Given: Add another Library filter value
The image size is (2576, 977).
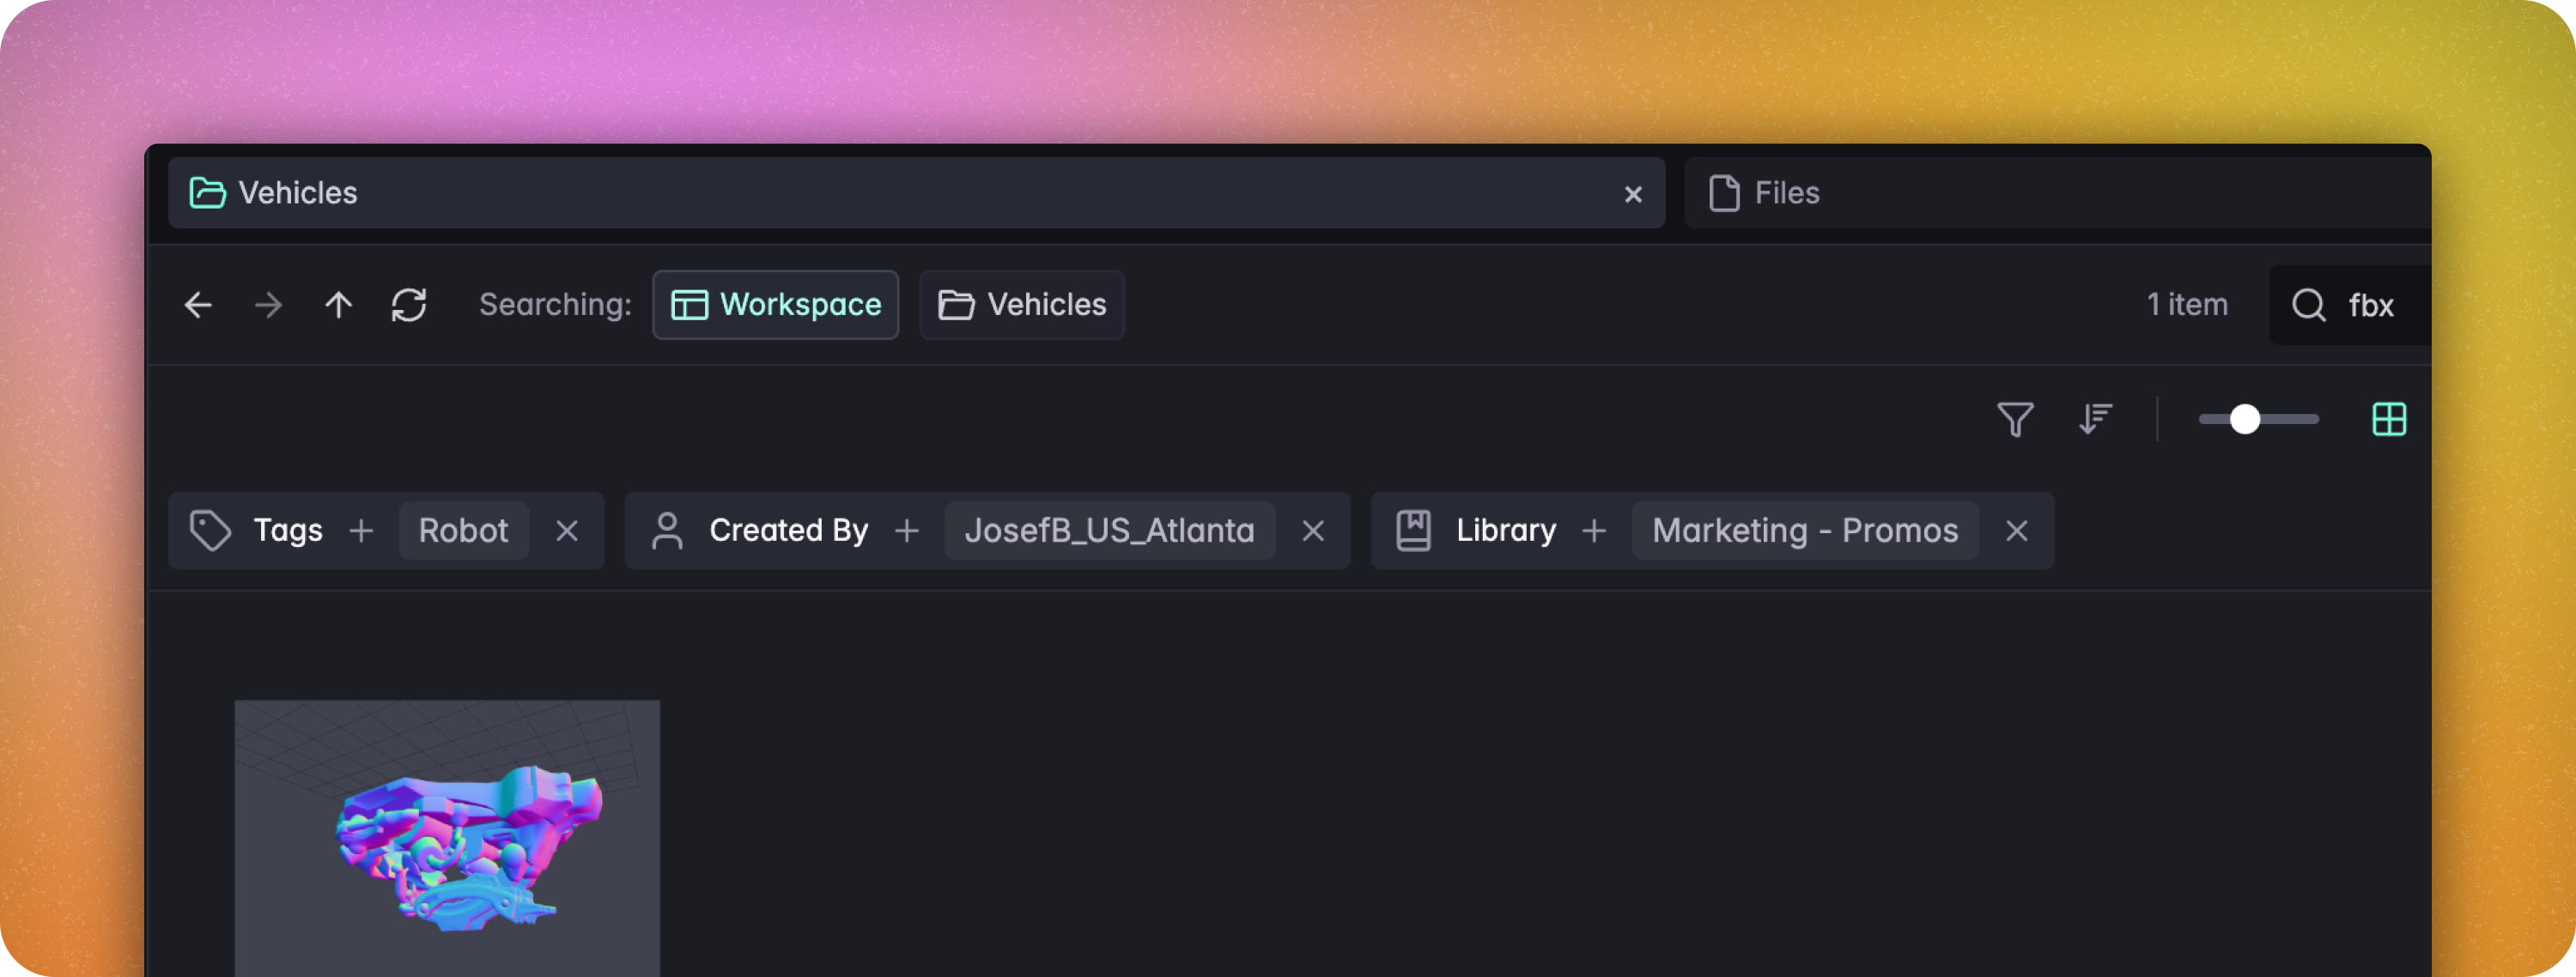Looking at the screenshot, I should pyautogui.click(x=1594, y=530).
